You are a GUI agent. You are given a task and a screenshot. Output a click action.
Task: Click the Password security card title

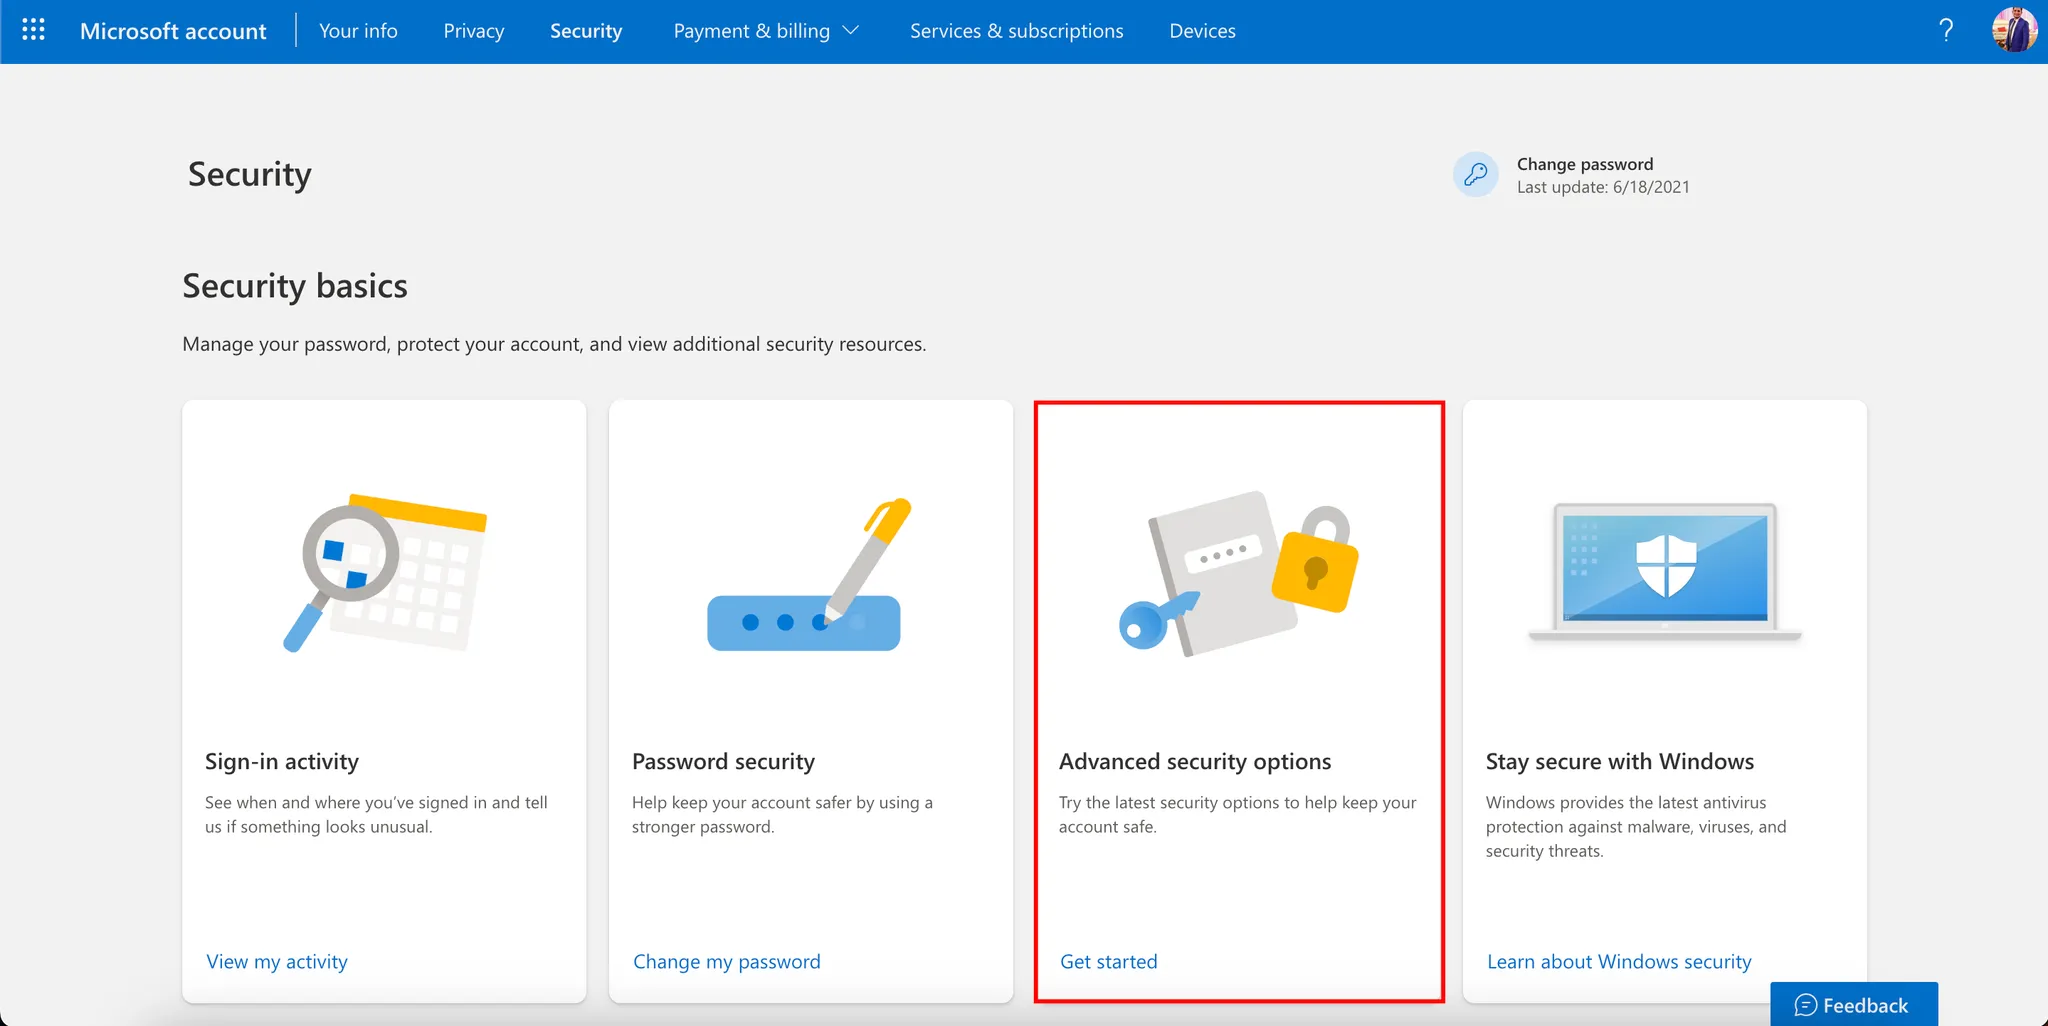coord(723,761)
